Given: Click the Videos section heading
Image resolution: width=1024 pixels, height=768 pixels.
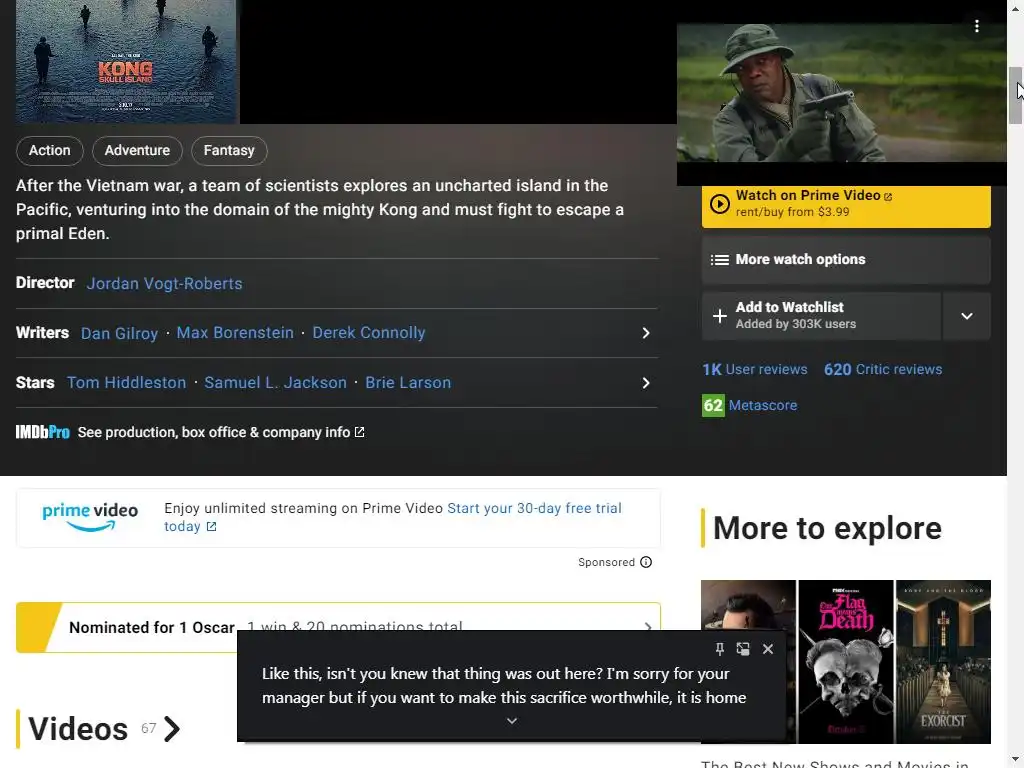Looking at the screenshot, I should point(78,729).
